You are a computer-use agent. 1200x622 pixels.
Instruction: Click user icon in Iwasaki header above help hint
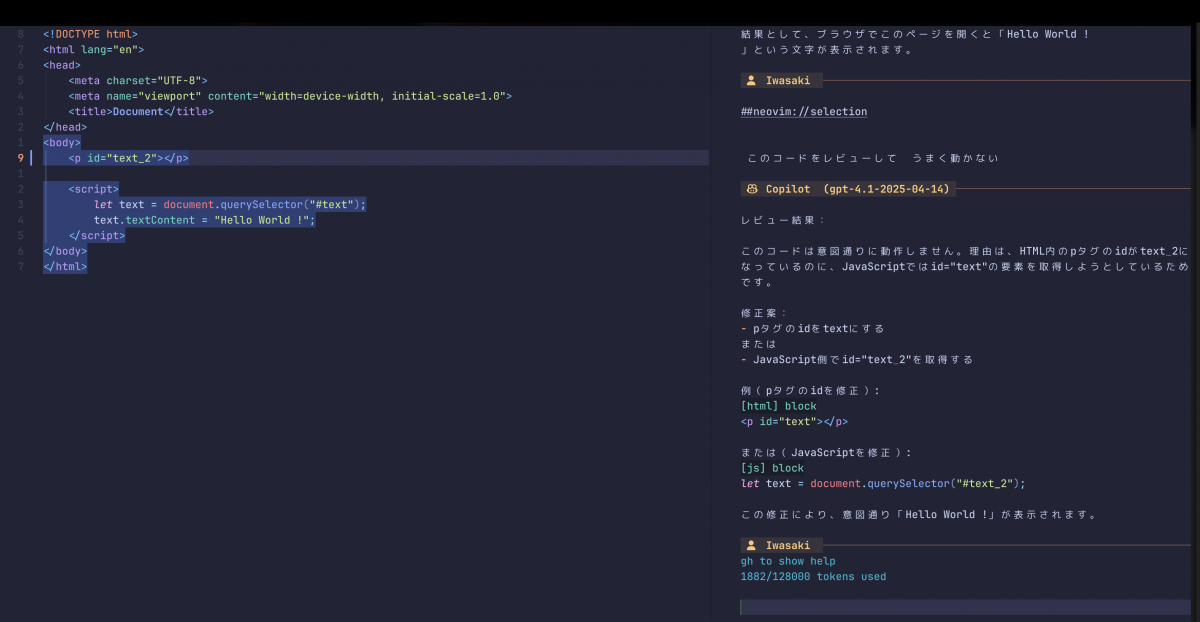[x=752, y=545]
